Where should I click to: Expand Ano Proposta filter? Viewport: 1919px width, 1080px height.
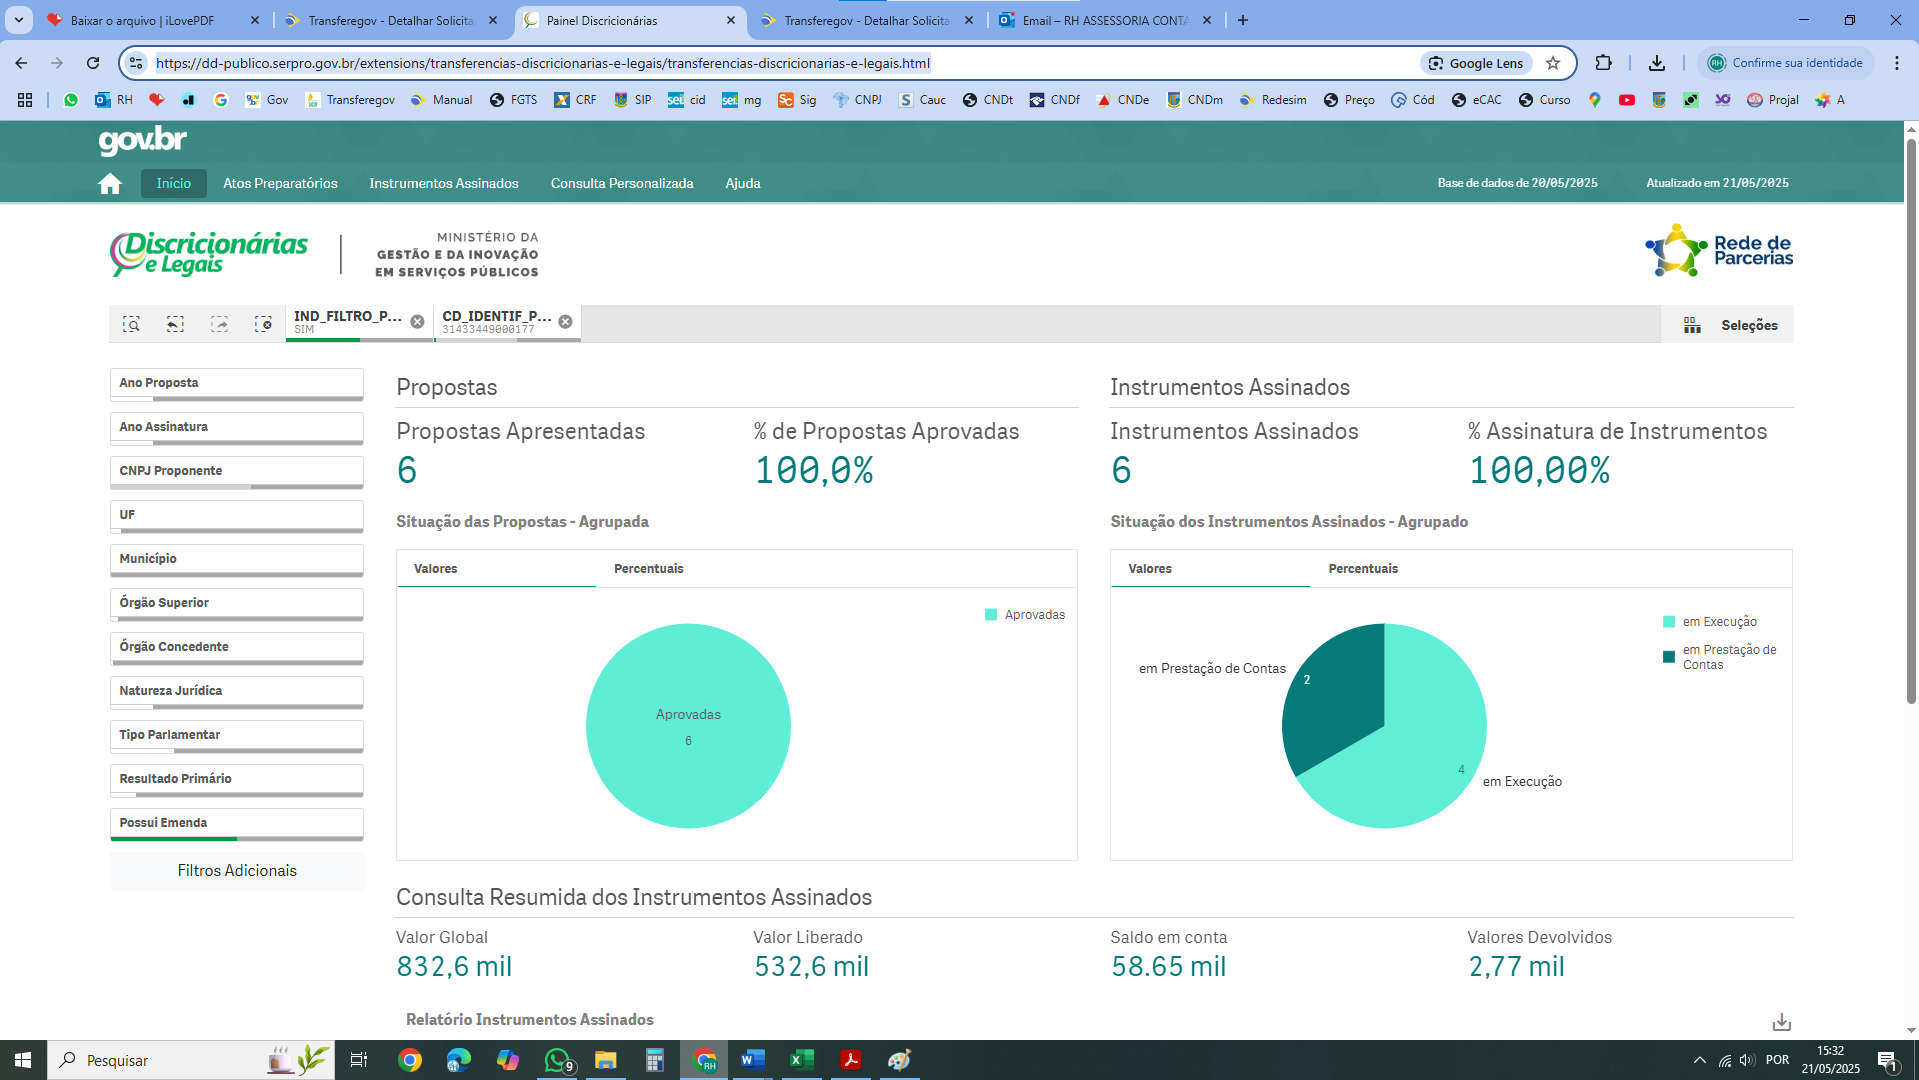[237, 384]
